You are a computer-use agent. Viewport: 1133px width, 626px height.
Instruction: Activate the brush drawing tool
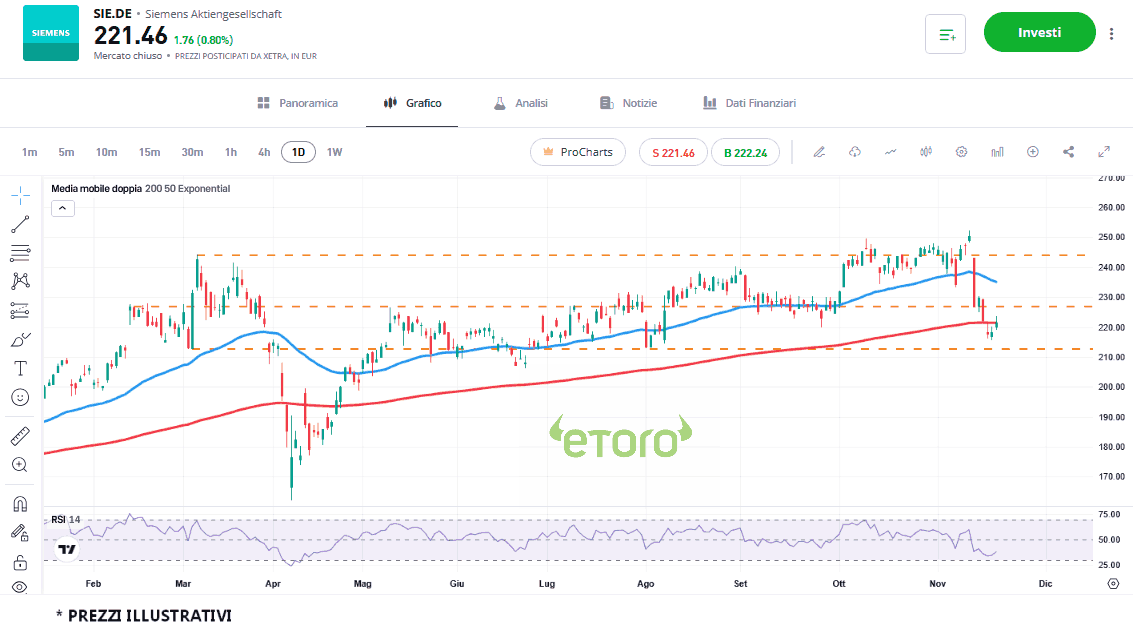(20, 340)
